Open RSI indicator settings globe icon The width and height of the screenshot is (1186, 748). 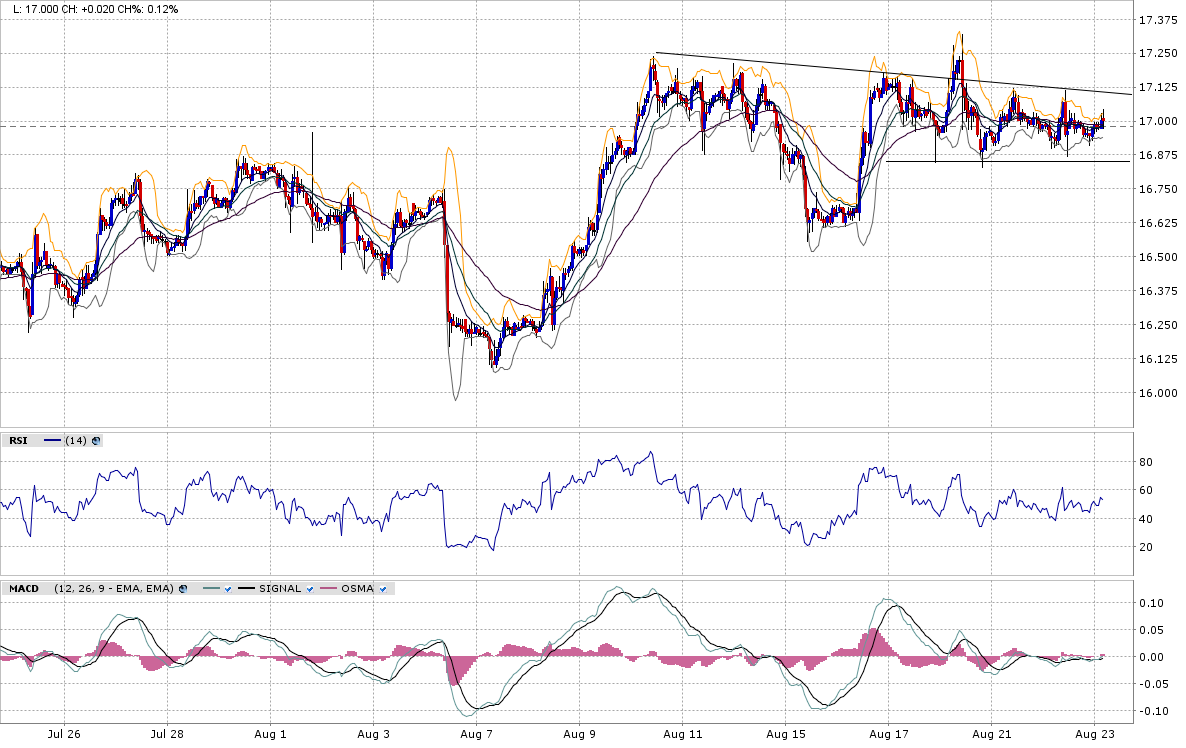point(96,440)
